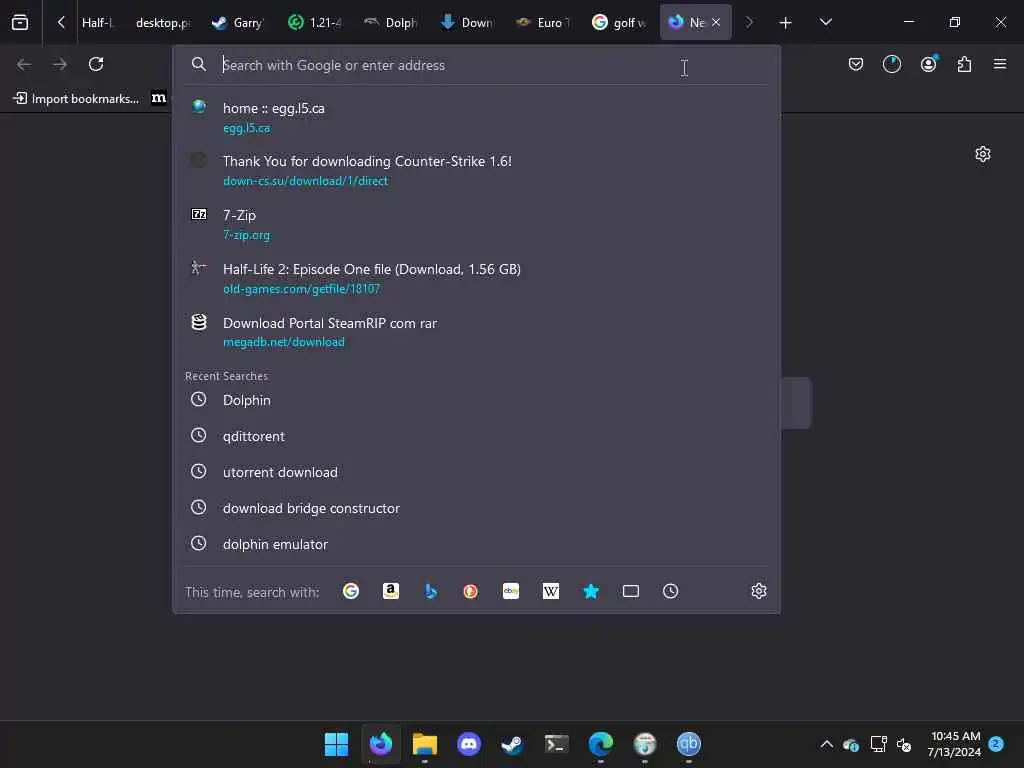Switch to the Garry tab
The height and width of the screenshot is (768, 1024).
click(238, 22)
